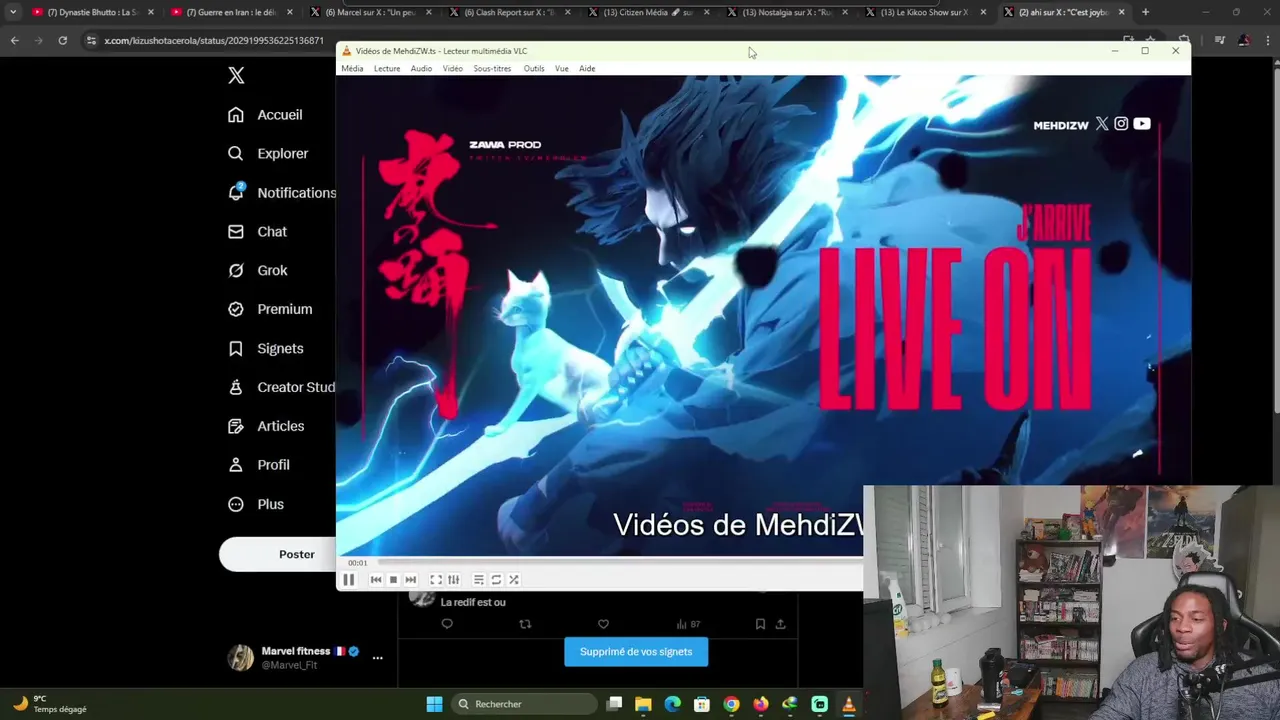The image size is (1280, 720).
Task: Reply to the 'La redif est ou' post
Action: tap(447, 624)
